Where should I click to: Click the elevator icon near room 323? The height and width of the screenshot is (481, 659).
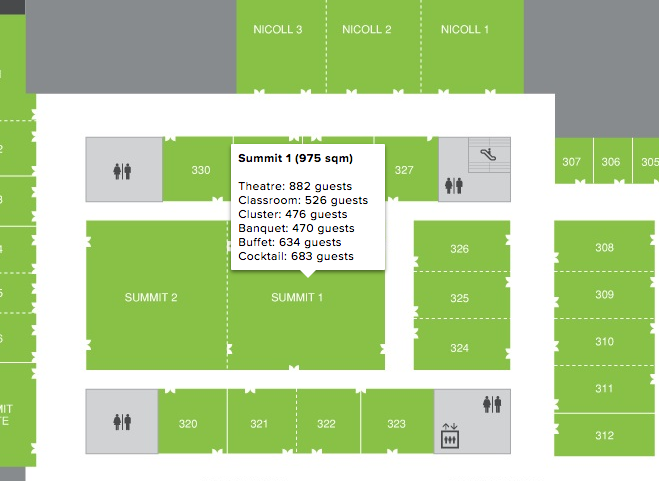click(x=450, y=436)
